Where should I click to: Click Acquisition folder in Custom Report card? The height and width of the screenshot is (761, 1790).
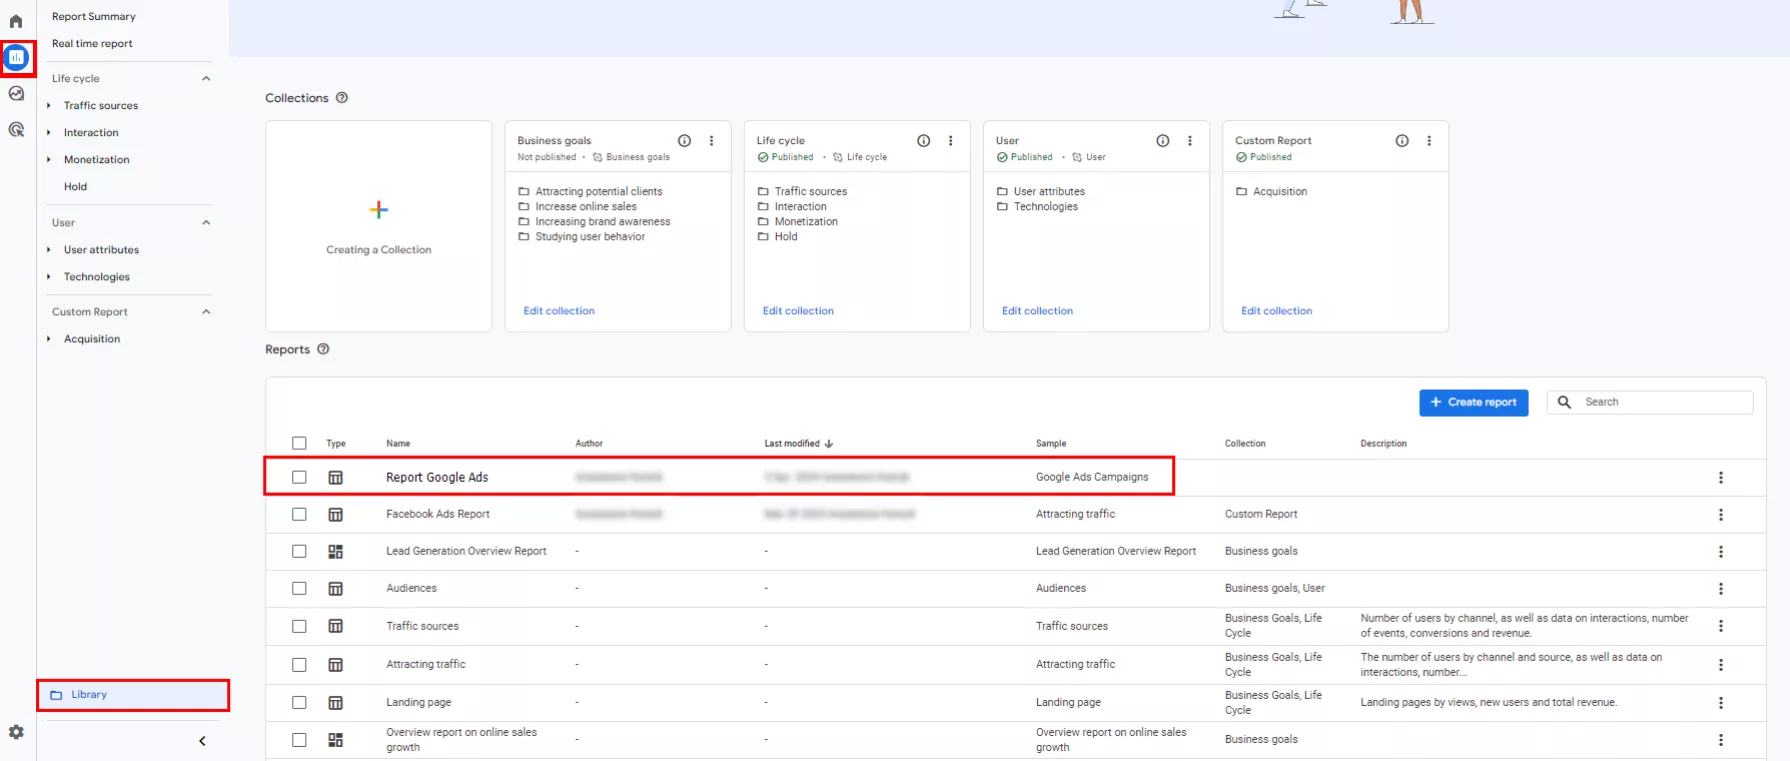click(x=1271, y=191)
